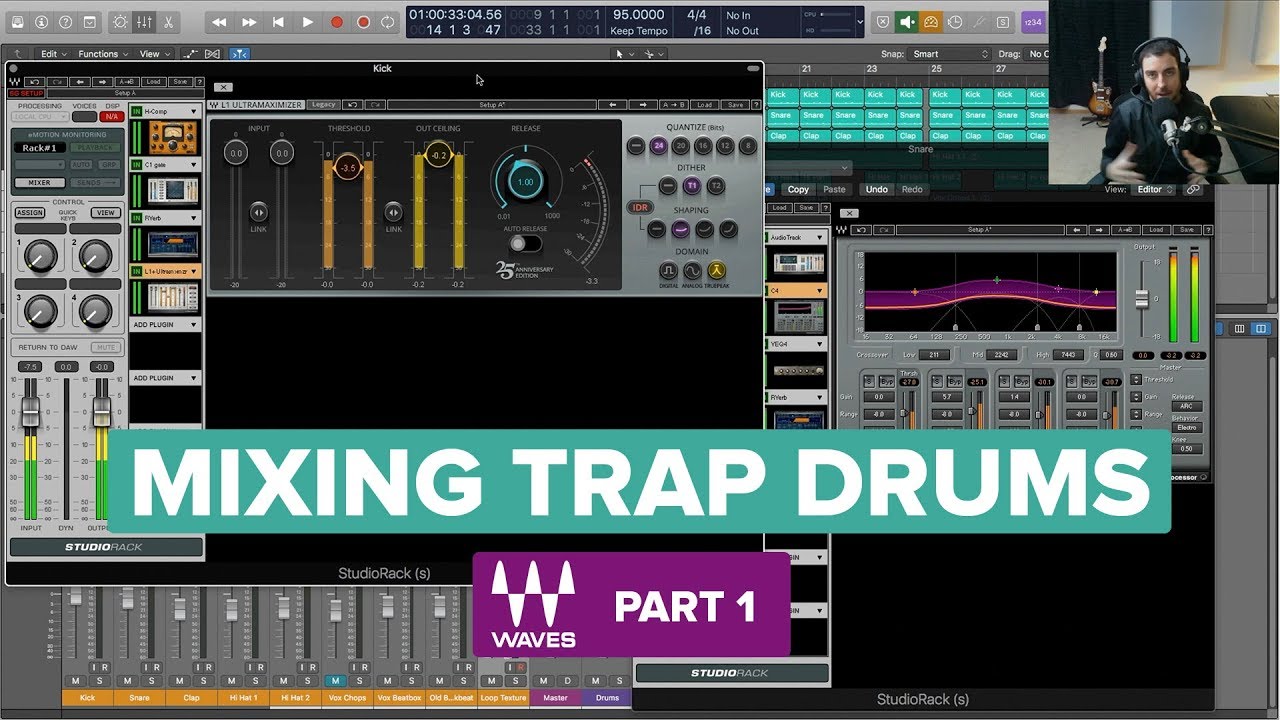The height and width of the screenshot is (720, 1280).
Task: Click the ASSIGN button in Control section
Action: coord(30,213)
